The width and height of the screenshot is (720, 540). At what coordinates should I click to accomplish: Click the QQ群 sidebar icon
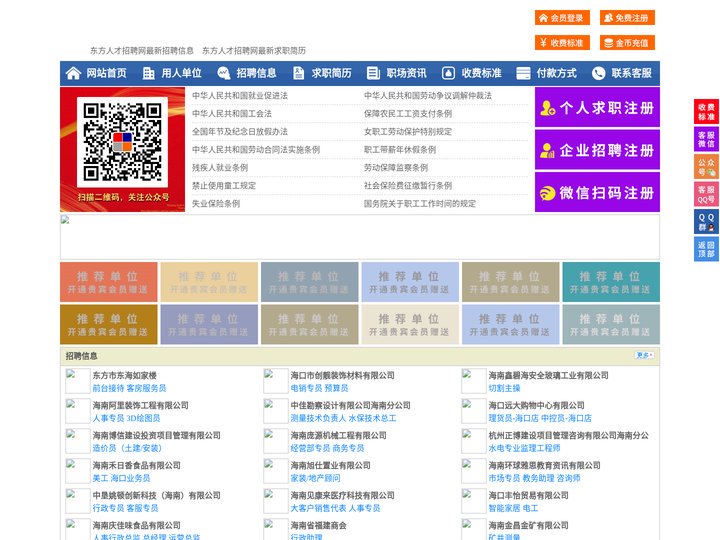(706, 222)
